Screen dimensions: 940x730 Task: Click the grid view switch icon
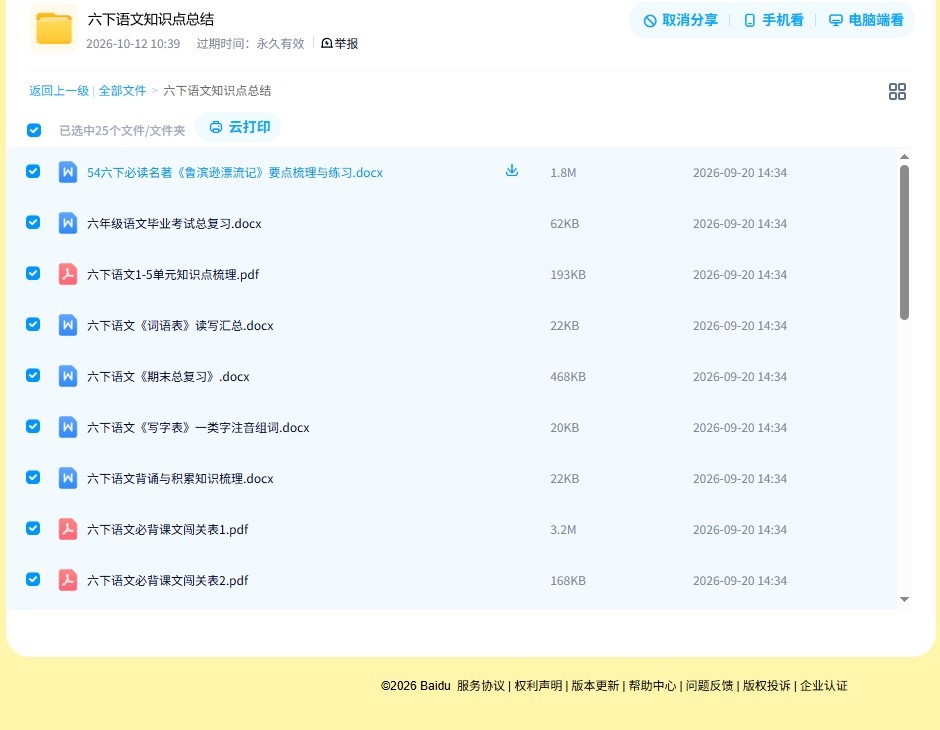coord(897,91)
